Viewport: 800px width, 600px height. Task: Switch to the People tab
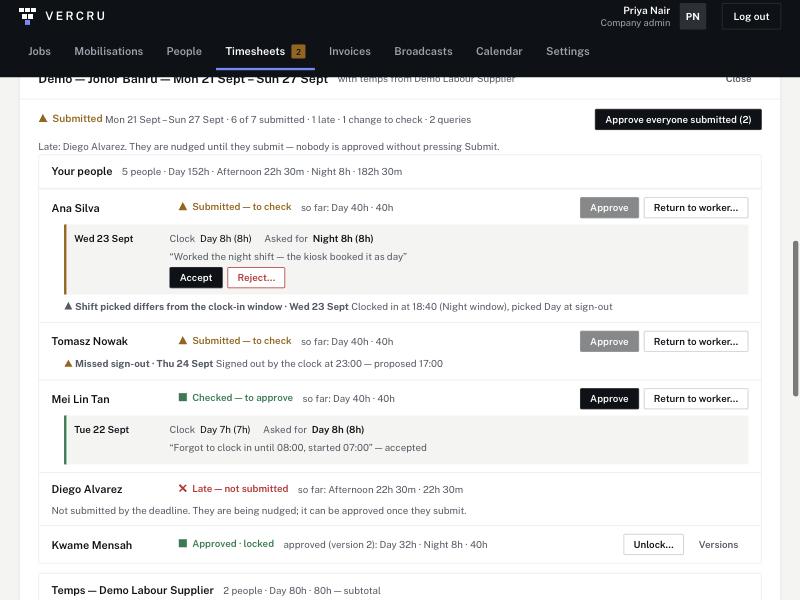[x=184, y=51]
